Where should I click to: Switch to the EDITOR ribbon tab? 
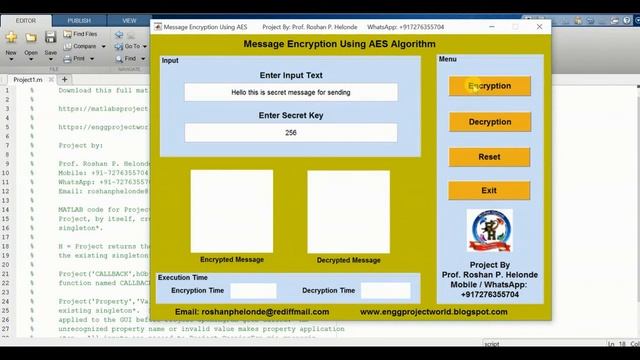pos(26,20)
